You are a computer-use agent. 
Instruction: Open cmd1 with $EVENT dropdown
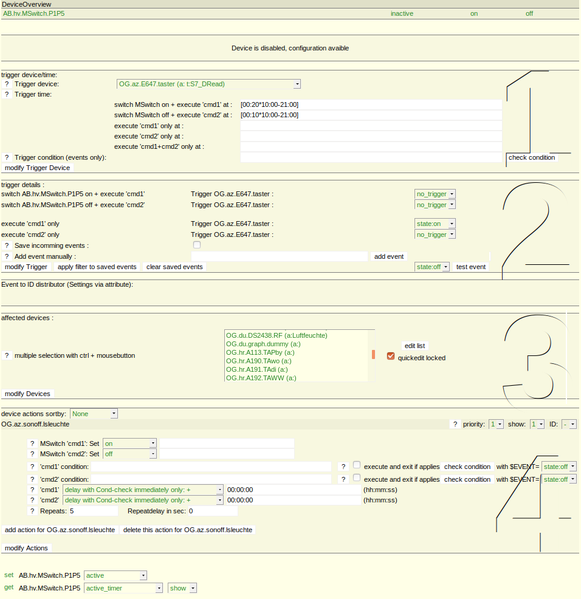(559, 467)
